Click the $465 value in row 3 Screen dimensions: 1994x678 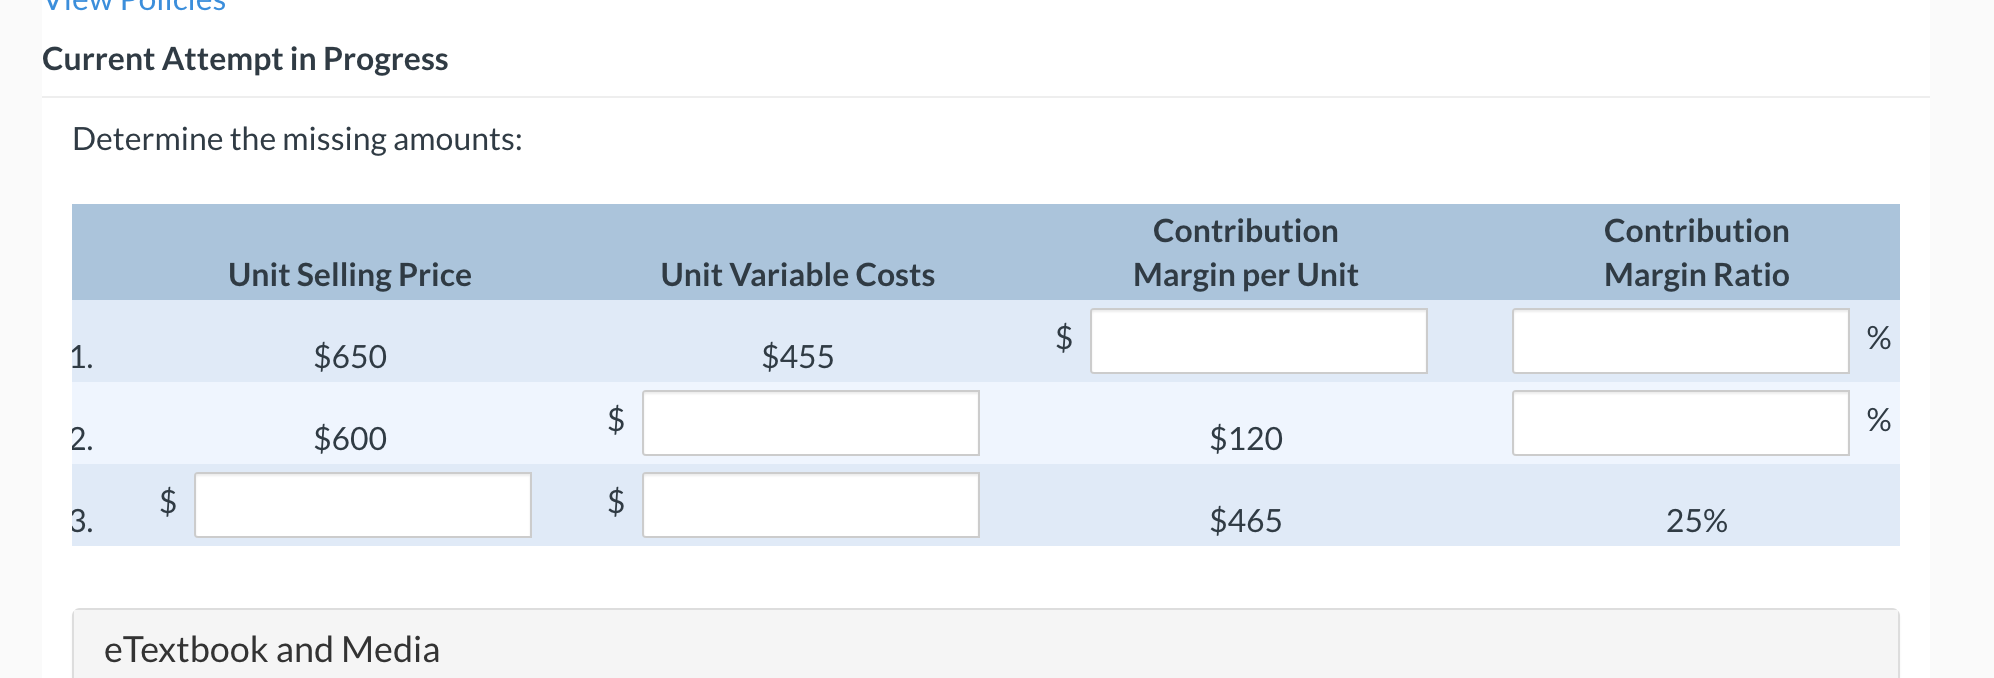coord(1247,520)
